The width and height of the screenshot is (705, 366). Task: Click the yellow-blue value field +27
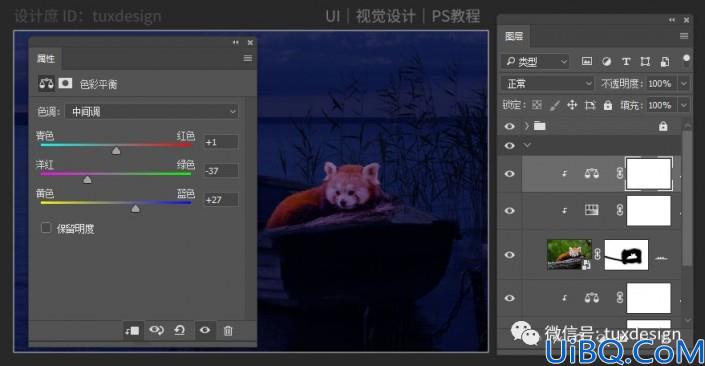point(221,200)
